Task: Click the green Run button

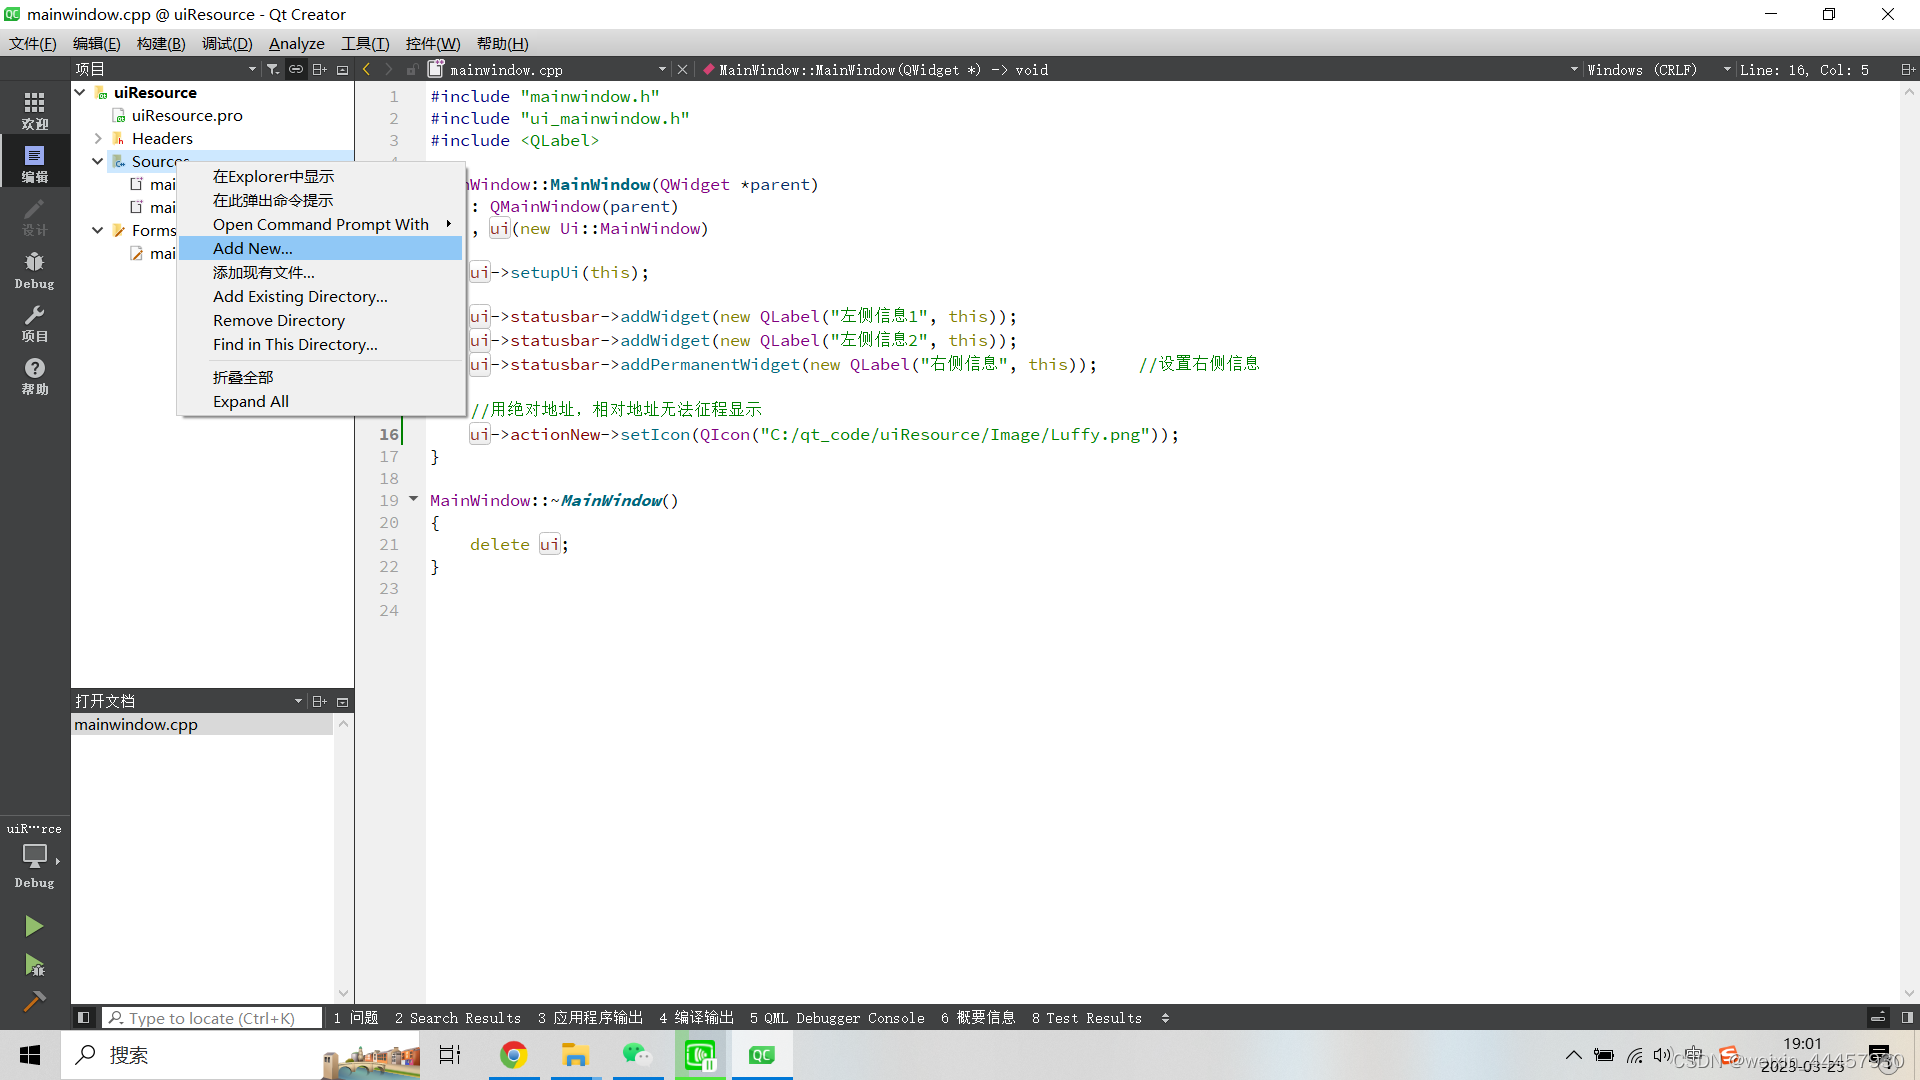Action: pos(34,926)
